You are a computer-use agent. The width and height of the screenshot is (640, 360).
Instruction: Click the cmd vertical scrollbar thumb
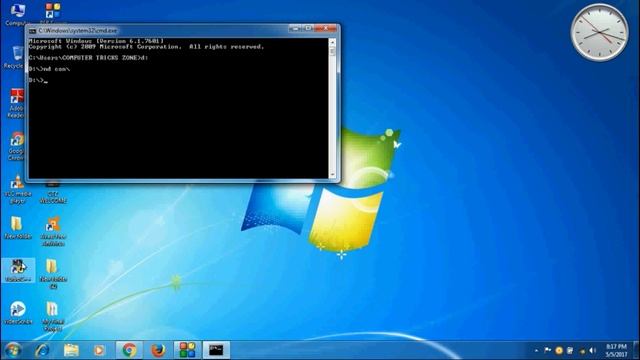[x=332, y=51]
